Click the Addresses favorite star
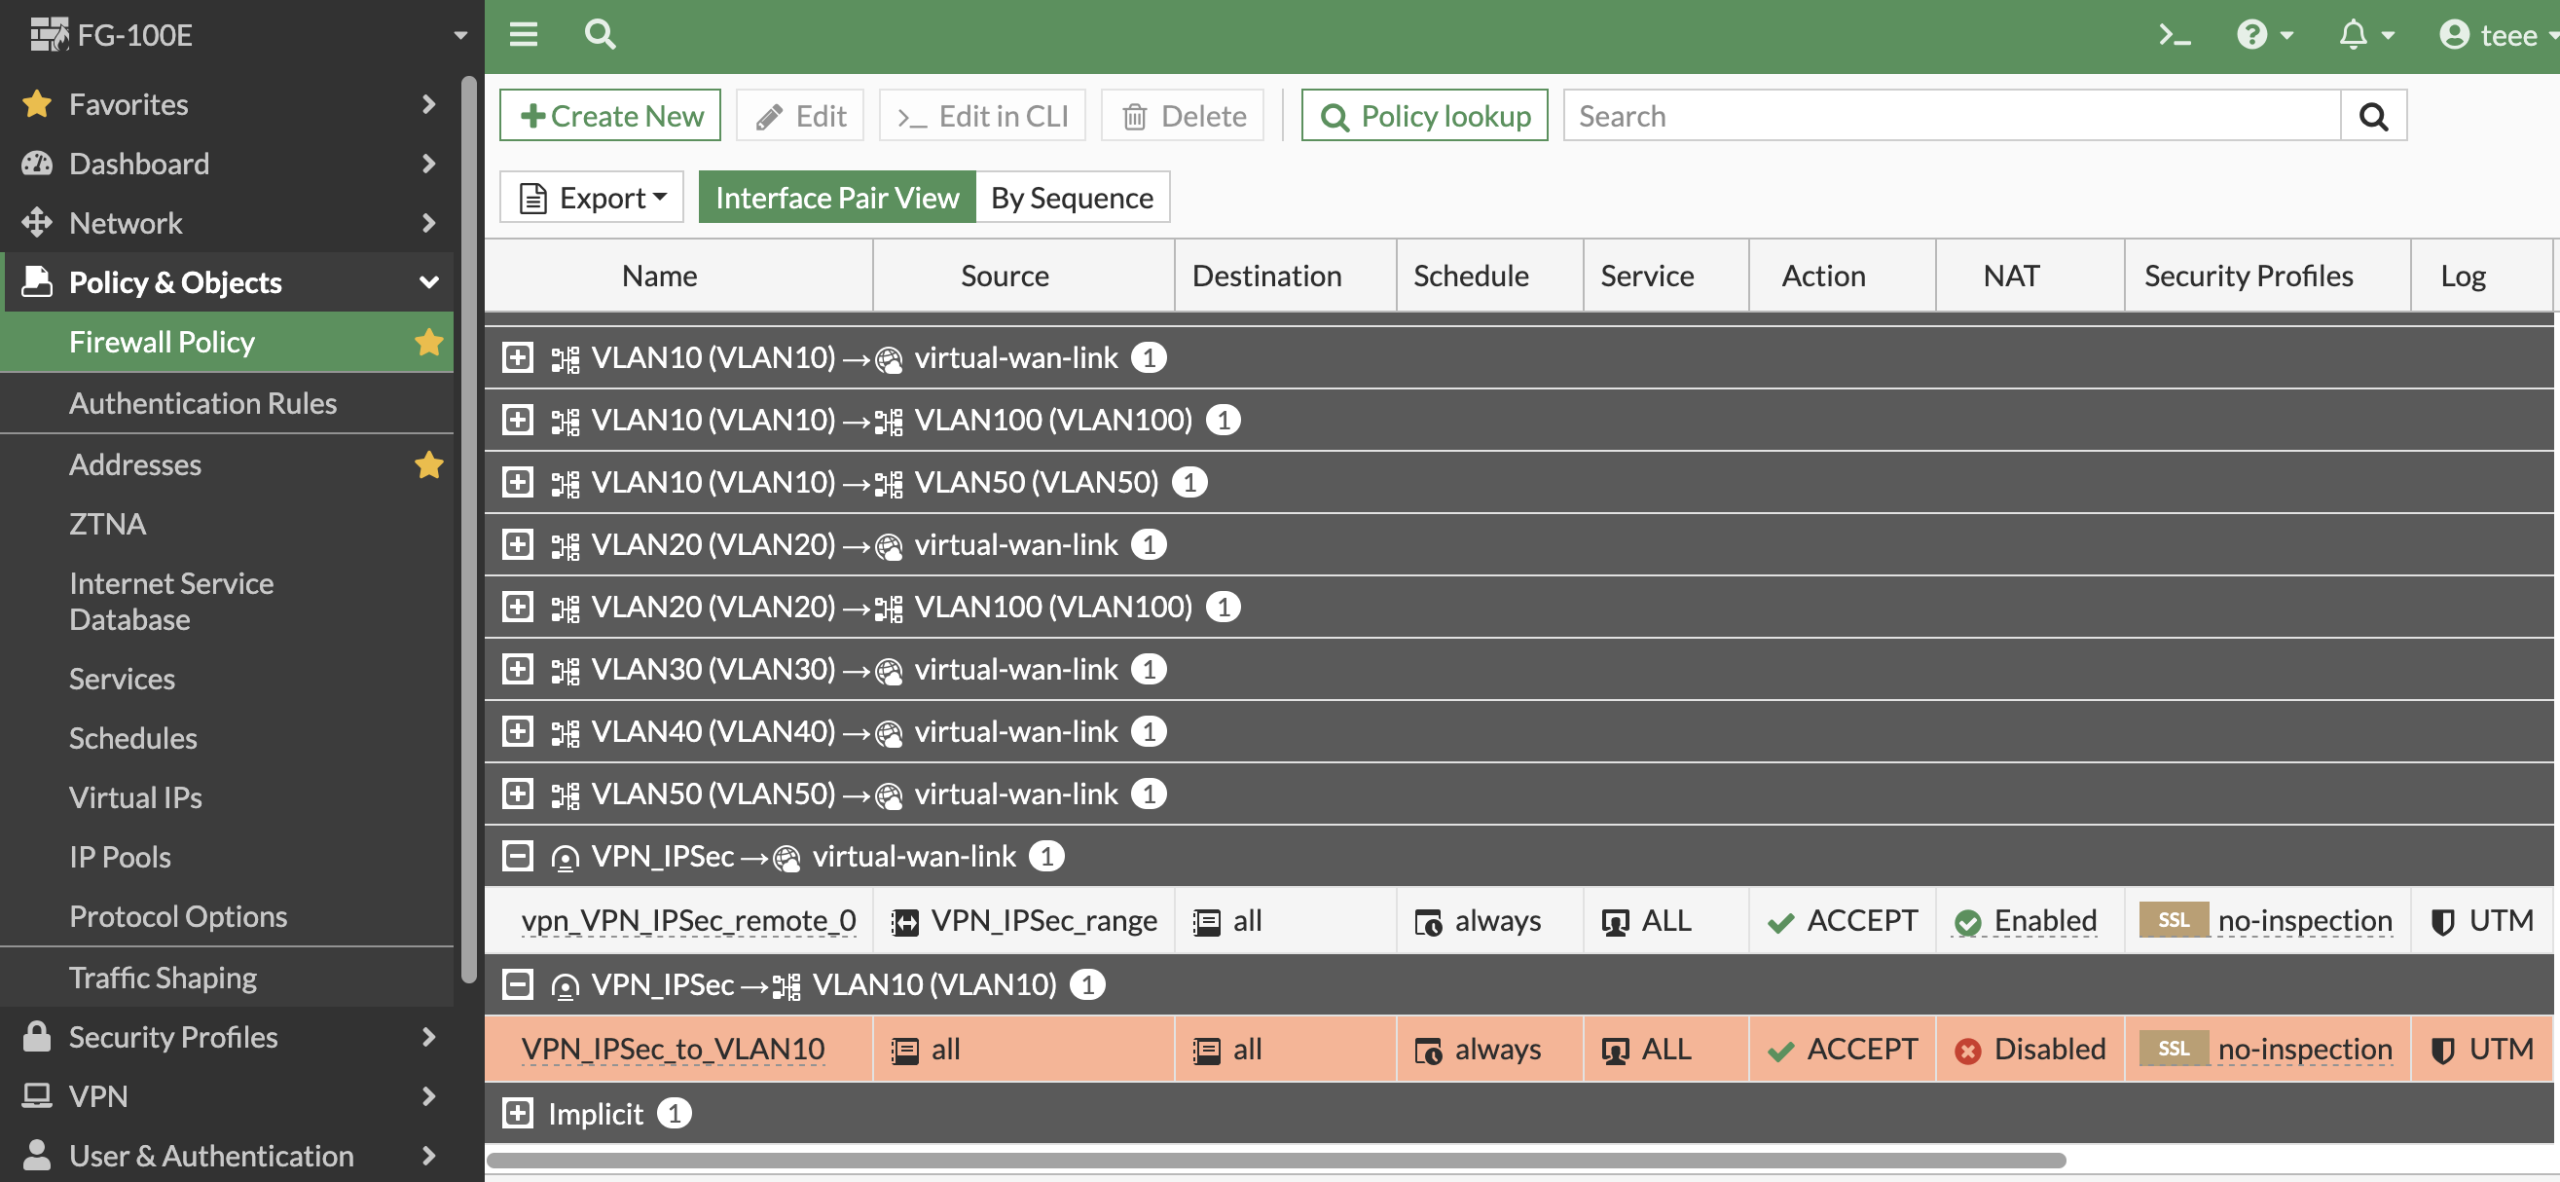The image size is (2560, 1182). click(429, 465)
